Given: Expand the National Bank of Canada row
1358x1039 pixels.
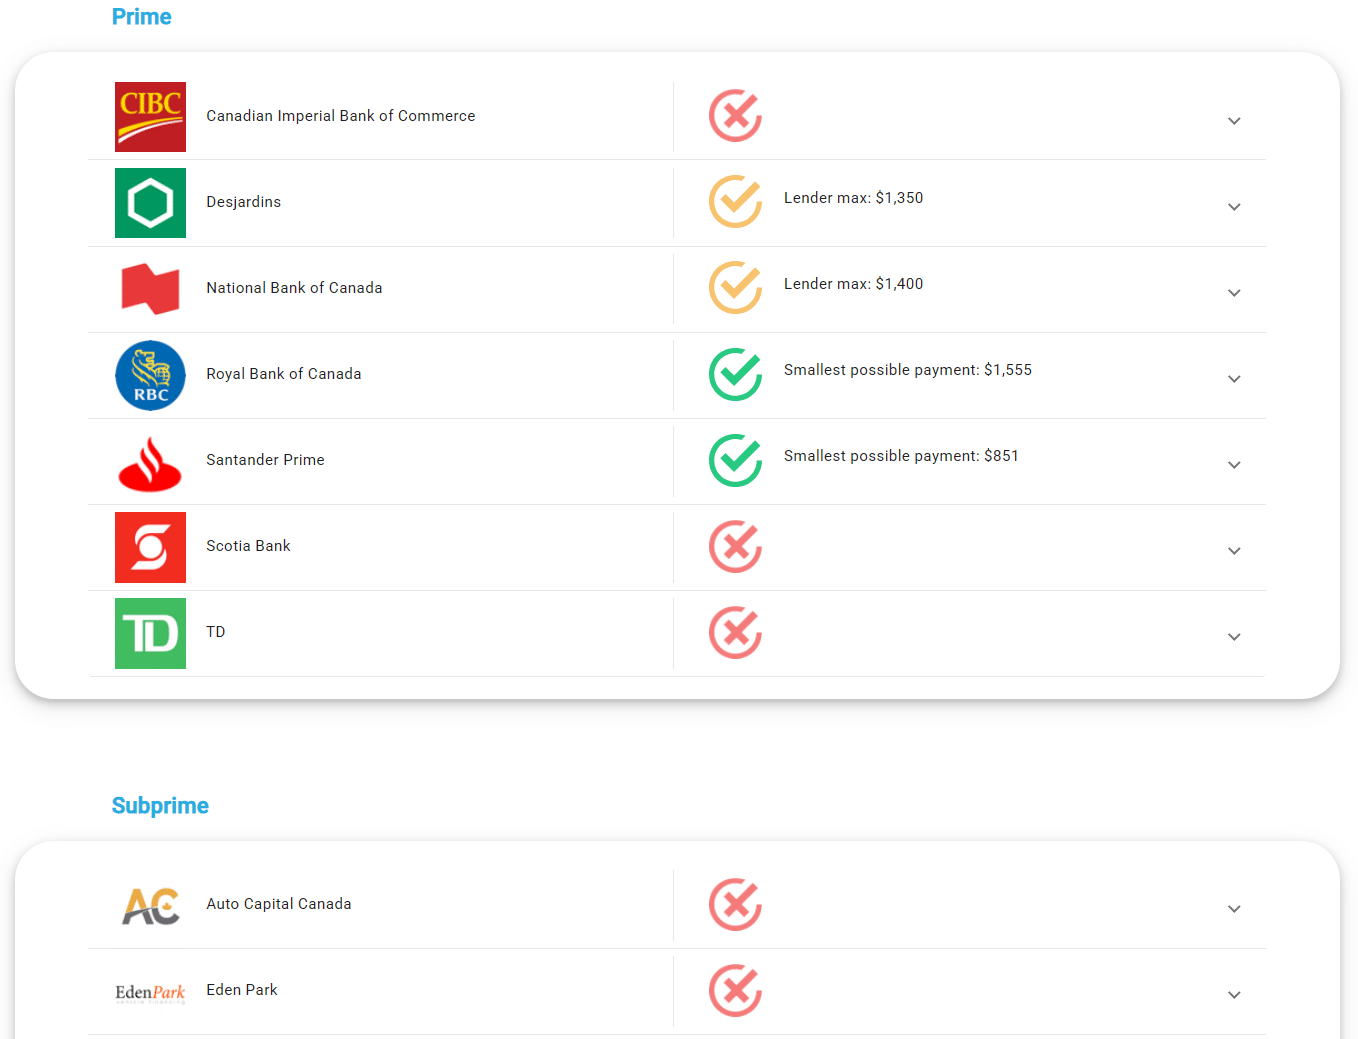Looking at the screenshot, I should click(1234, 293).
